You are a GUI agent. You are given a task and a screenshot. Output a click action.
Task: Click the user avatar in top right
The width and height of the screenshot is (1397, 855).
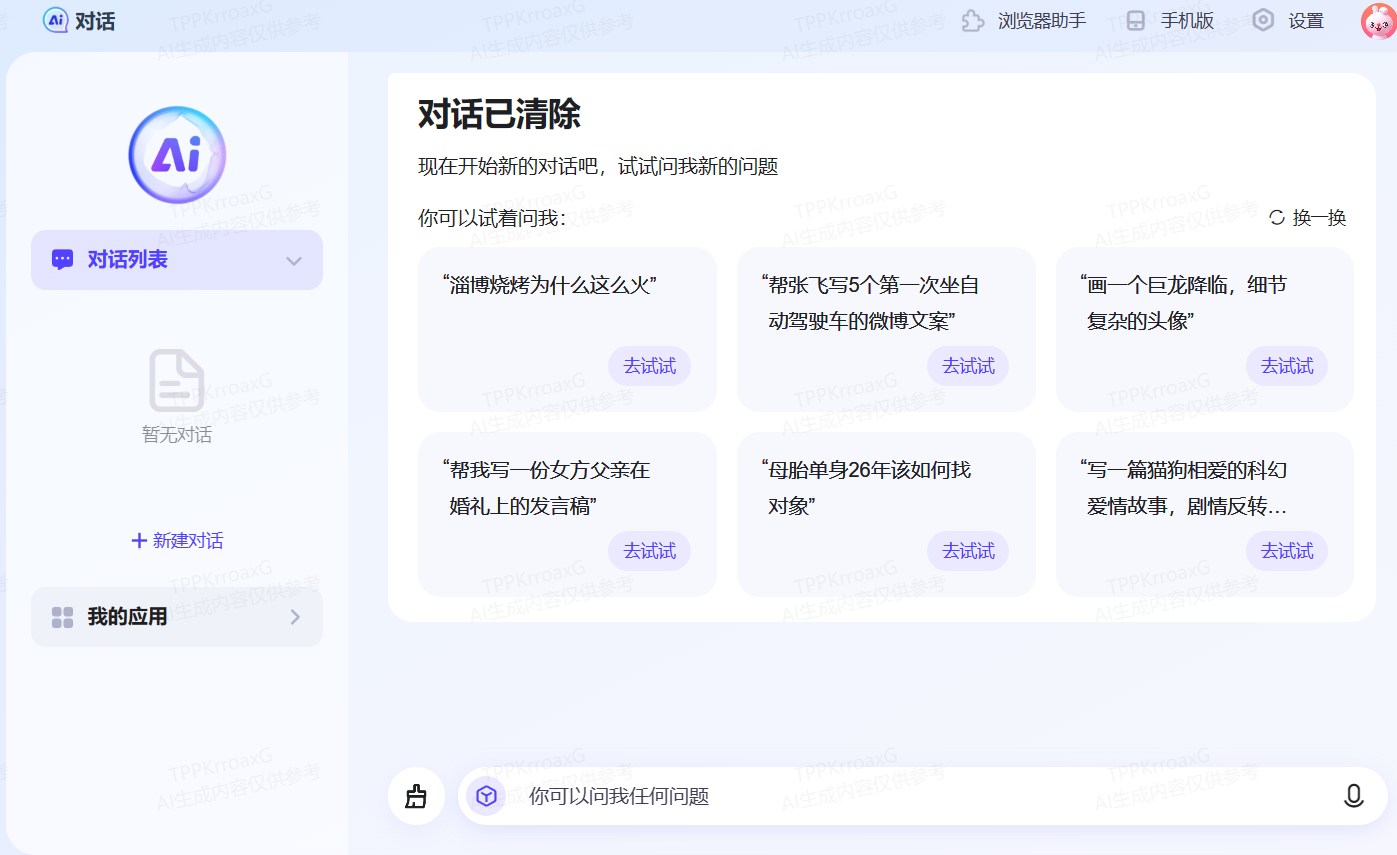click(1378, 21)
